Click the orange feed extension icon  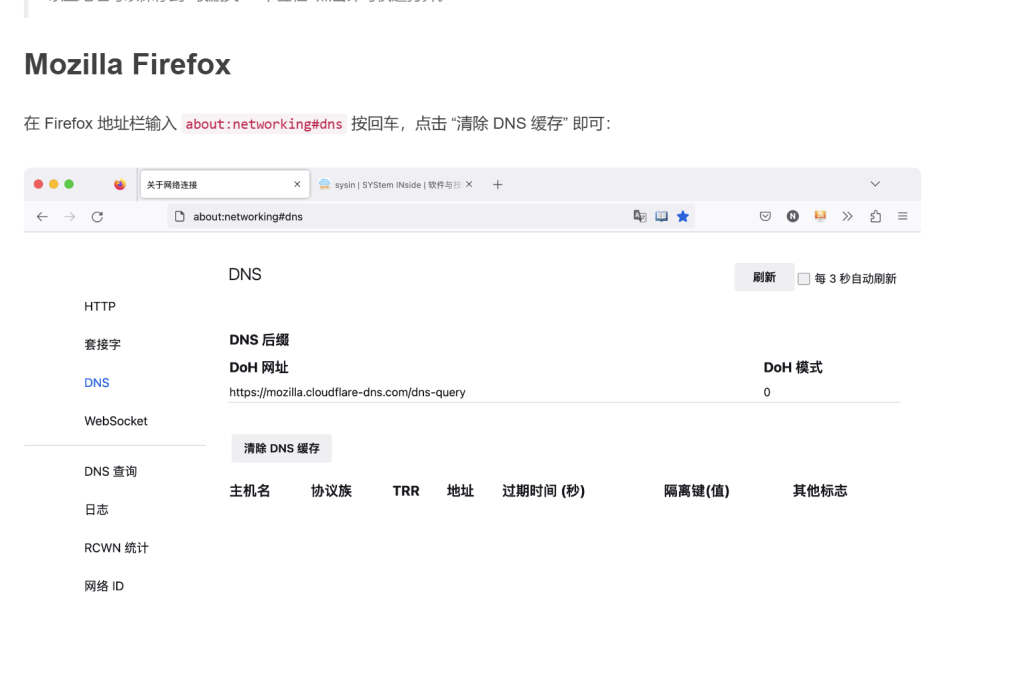click(x=820, y=216)
